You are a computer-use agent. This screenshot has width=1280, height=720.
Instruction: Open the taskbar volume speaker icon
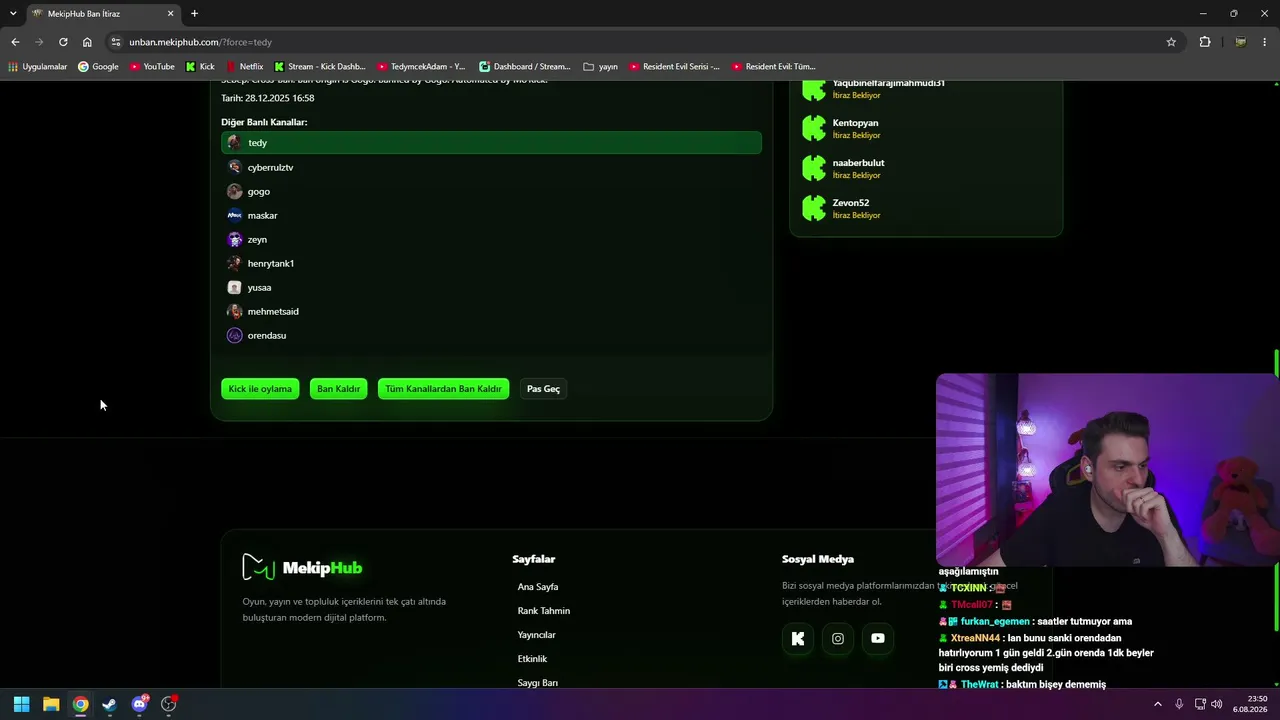(1217, 704)
